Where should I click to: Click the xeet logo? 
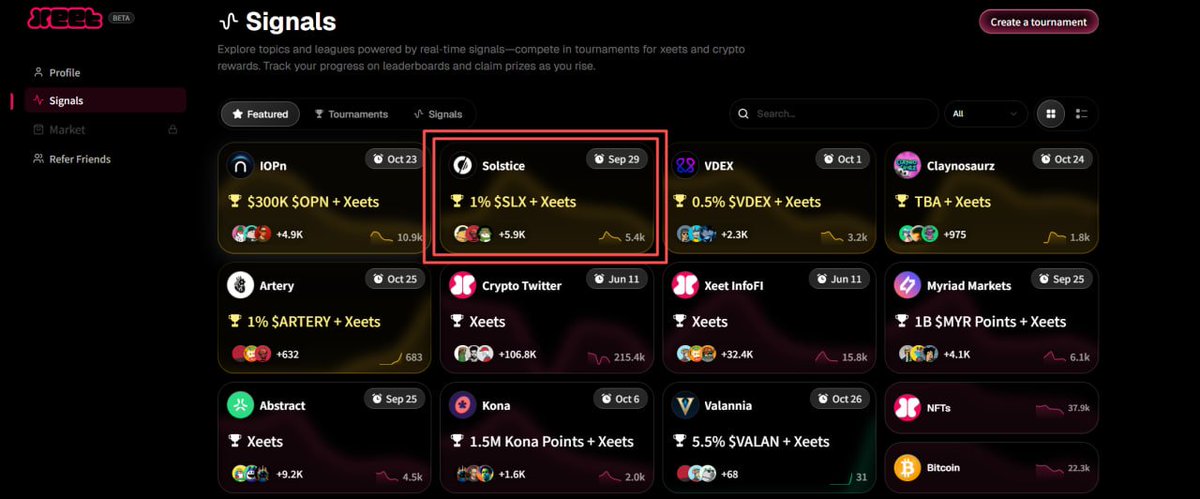65,19
